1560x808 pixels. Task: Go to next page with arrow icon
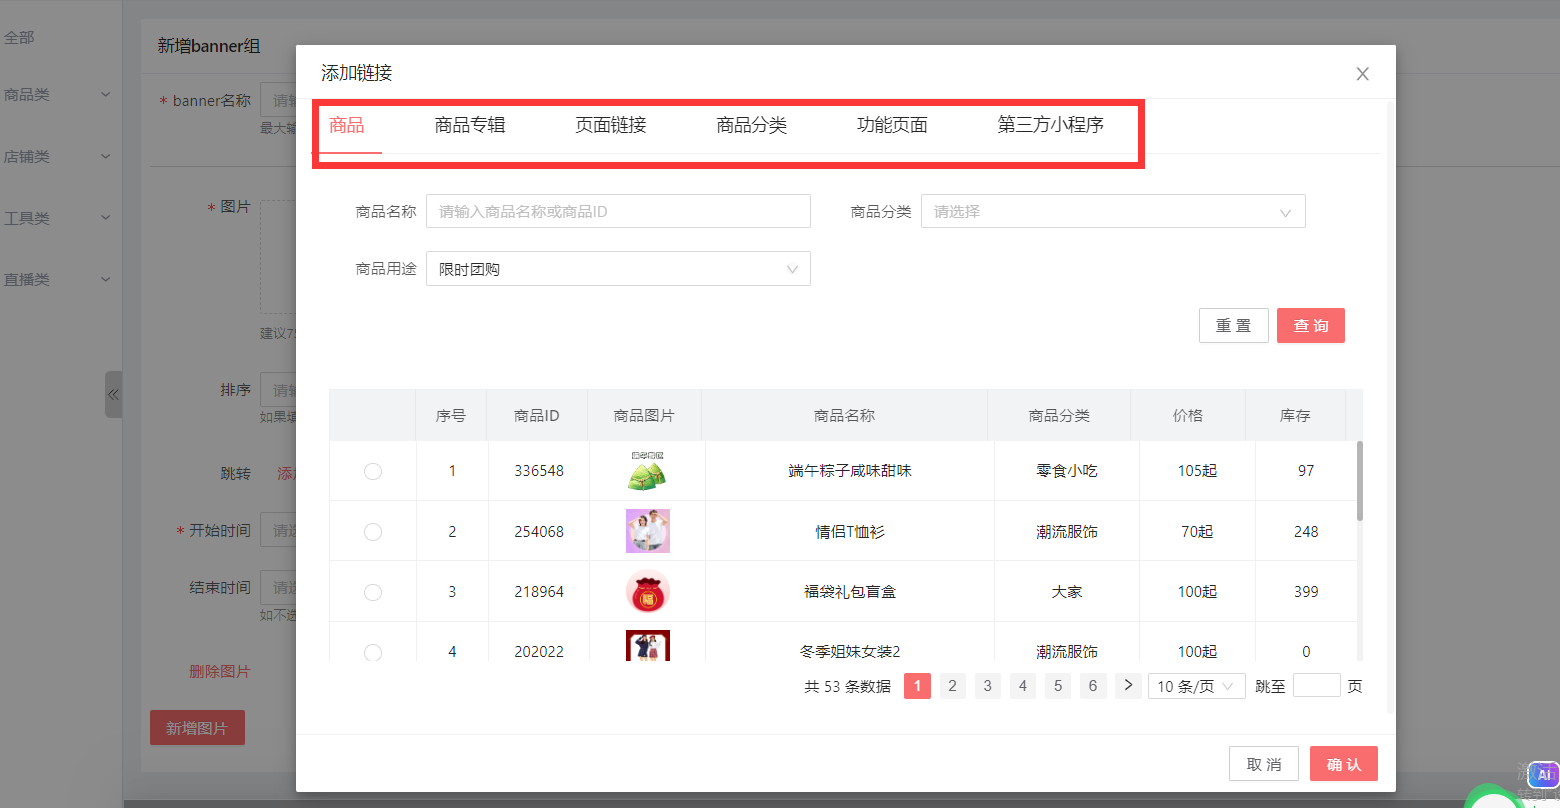(x=1128, y=685)
